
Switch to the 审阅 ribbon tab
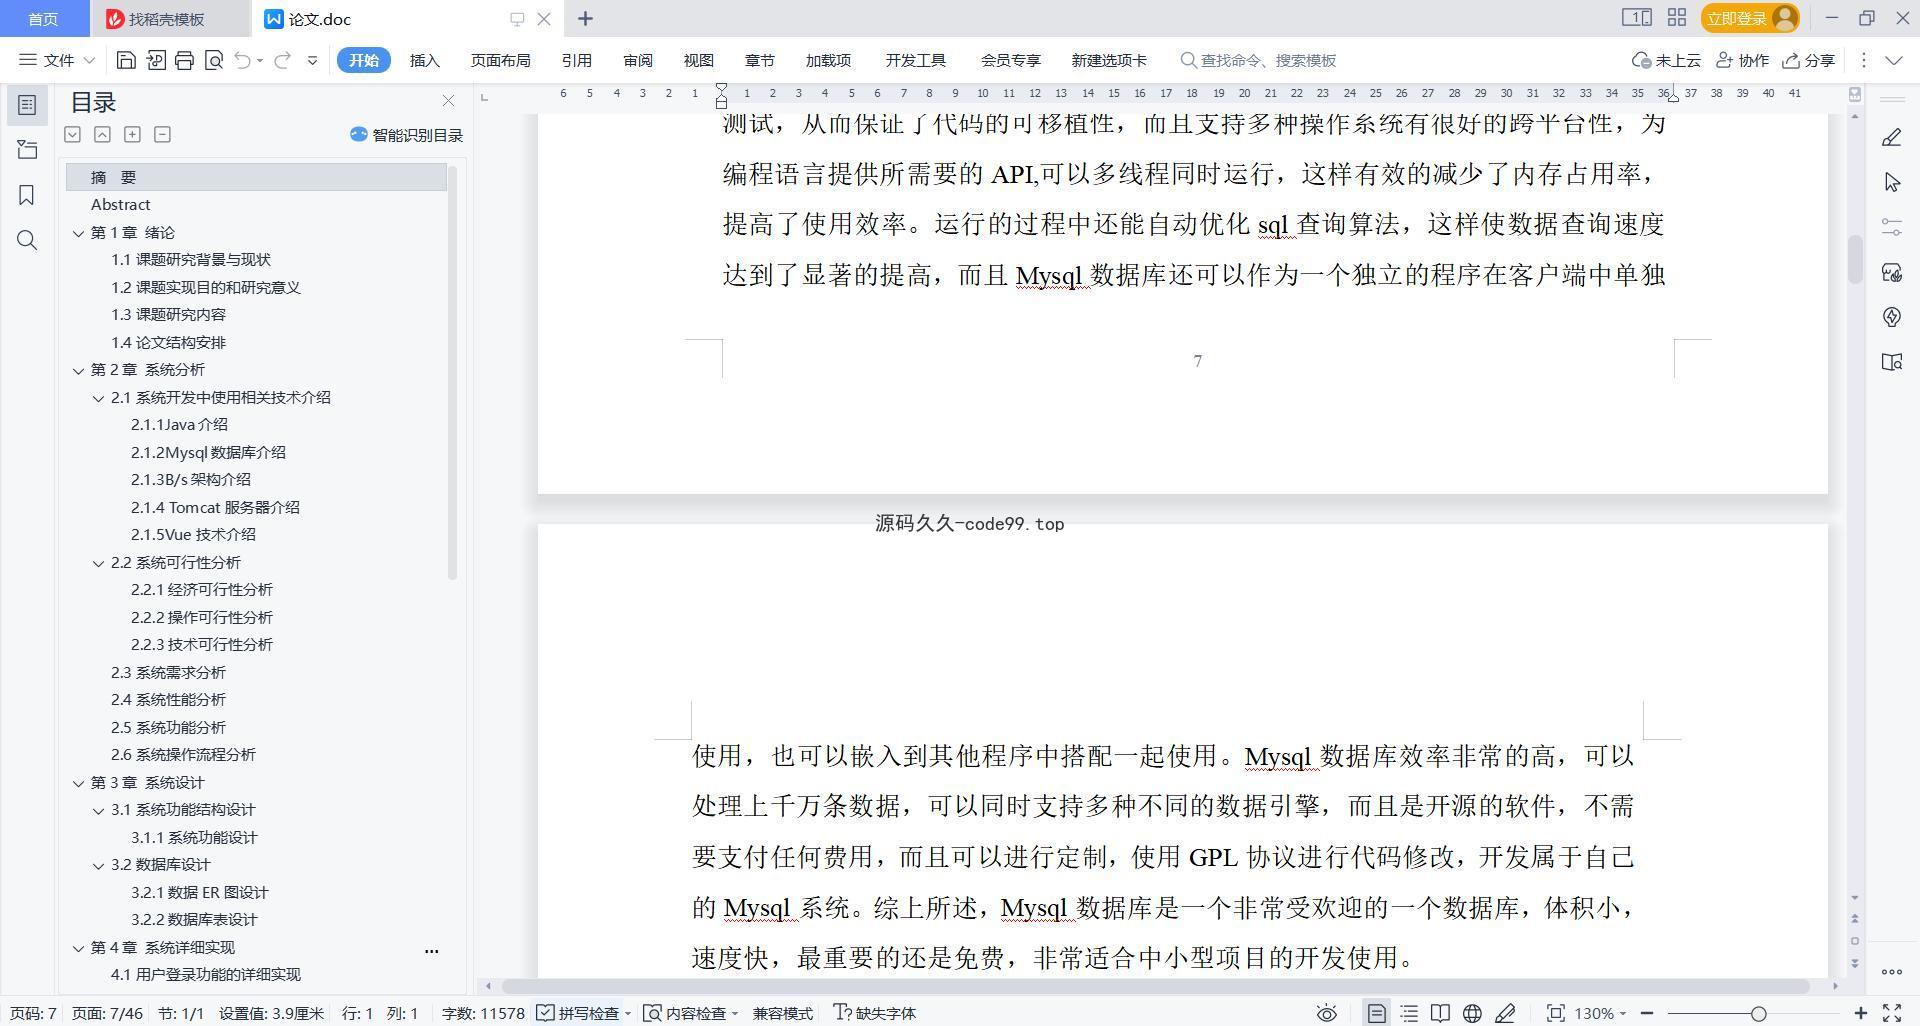pyautogui.click(x=638, y=60)
